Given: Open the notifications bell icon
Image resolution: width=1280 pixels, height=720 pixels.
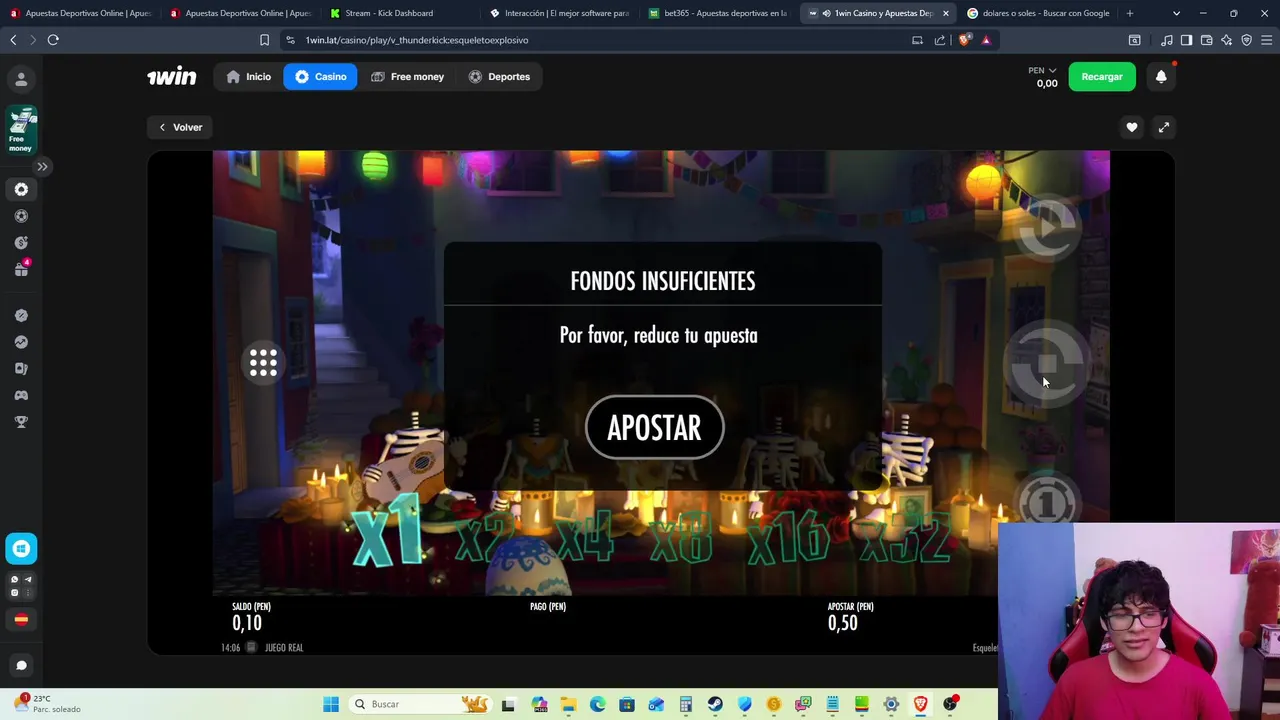Looking at the screenshot, I should [x=1161, y=77].
